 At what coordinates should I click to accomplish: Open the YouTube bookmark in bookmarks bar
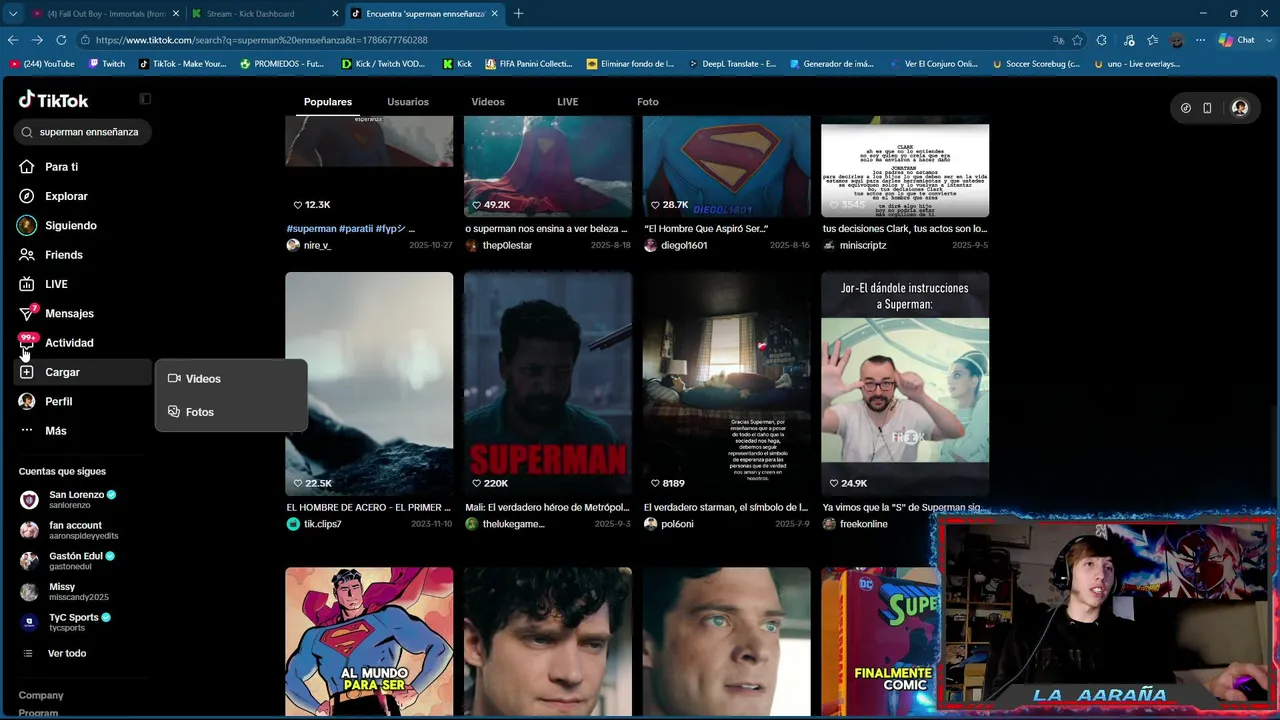coord(42,64)
